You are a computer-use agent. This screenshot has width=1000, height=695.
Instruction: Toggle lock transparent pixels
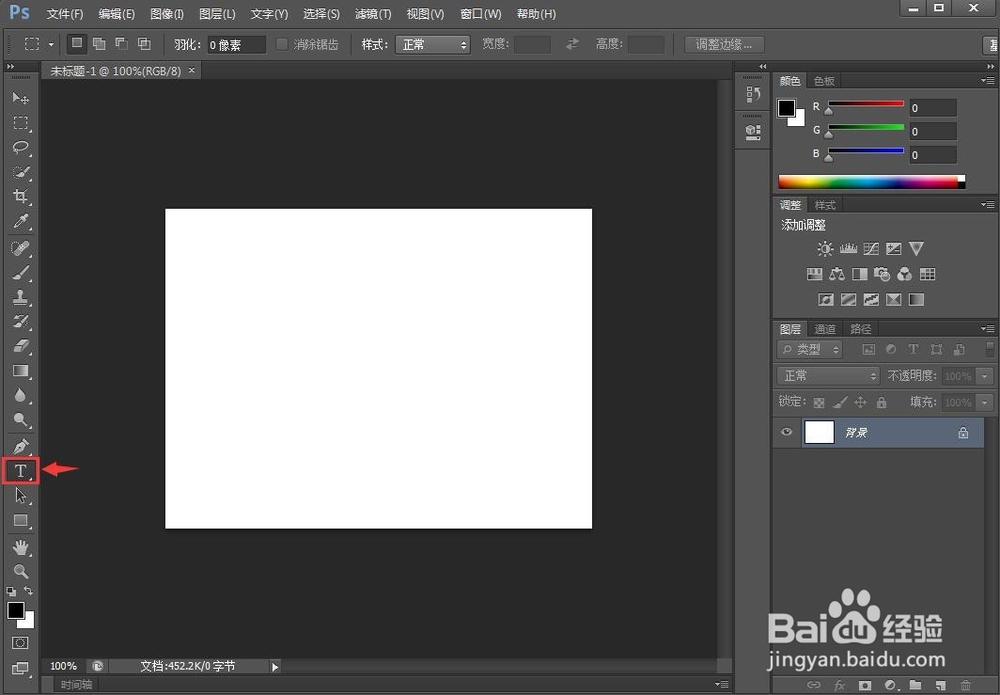tap(820, 402)
